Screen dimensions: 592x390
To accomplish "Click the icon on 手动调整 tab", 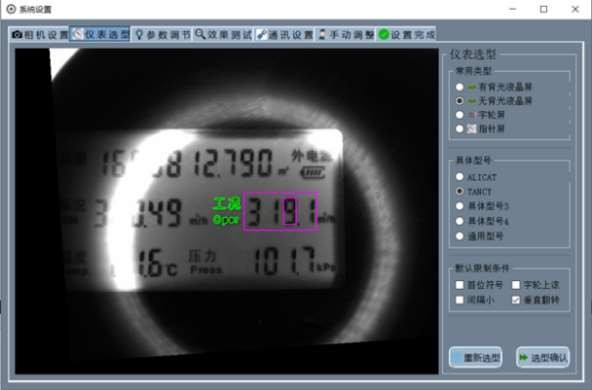I will [x=322, y=35].
